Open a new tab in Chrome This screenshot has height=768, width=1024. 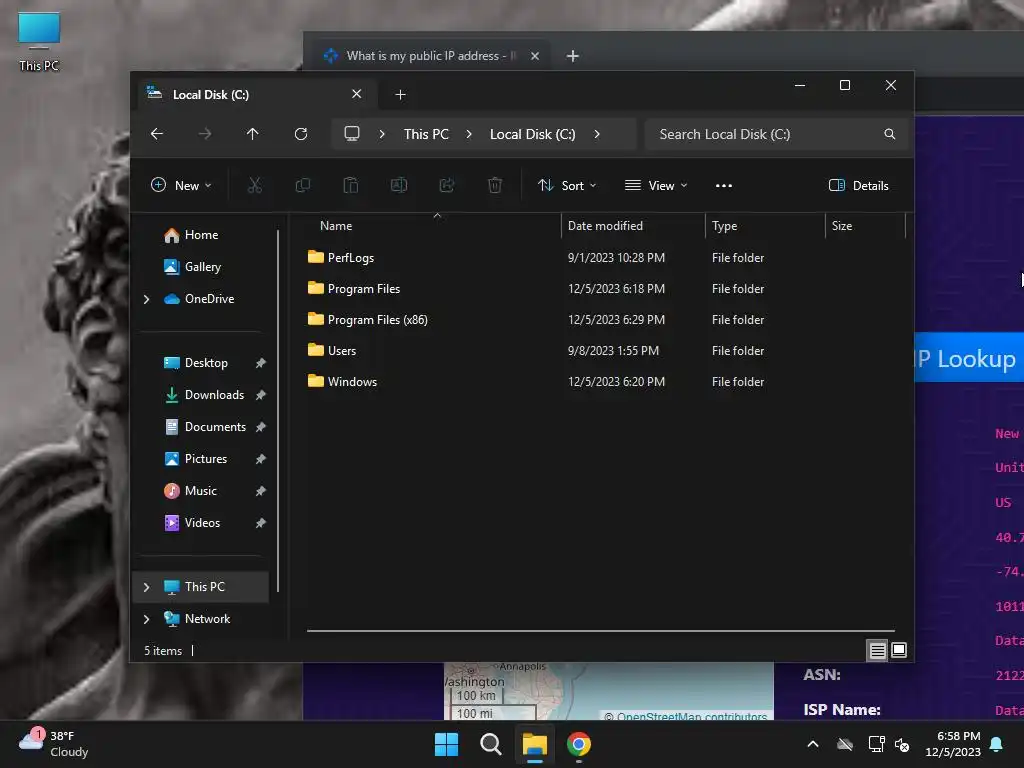pyautogui.click(x=573, y=56)
